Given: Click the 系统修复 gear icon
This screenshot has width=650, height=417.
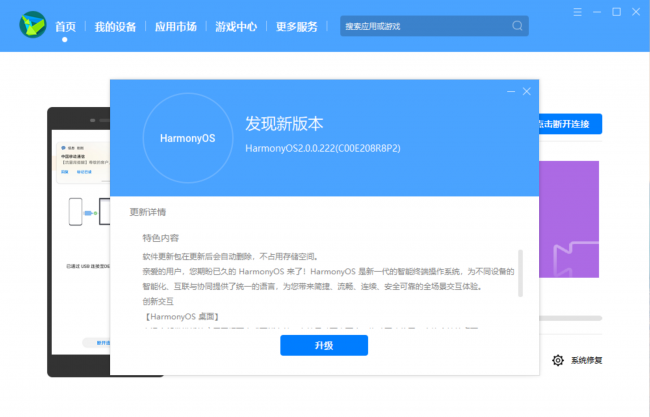Looking at the screenshot, I should pos(558,360).
